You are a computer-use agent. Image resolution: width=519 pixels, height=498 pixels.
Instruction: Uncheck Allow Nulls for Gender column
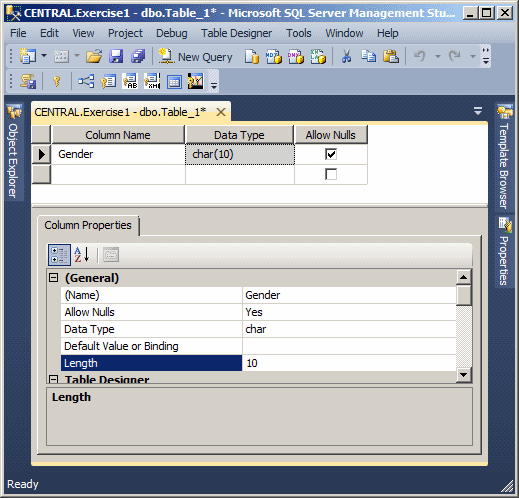331,154
